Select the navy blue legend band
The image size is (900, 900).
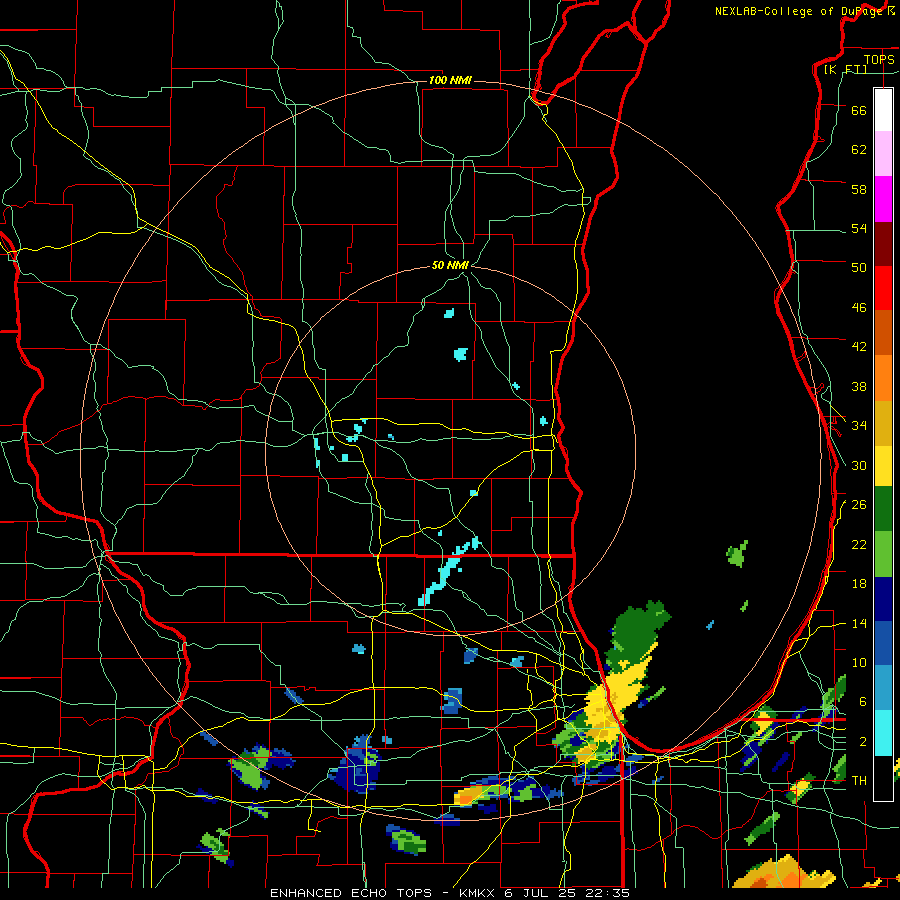[x=883, y=599]
